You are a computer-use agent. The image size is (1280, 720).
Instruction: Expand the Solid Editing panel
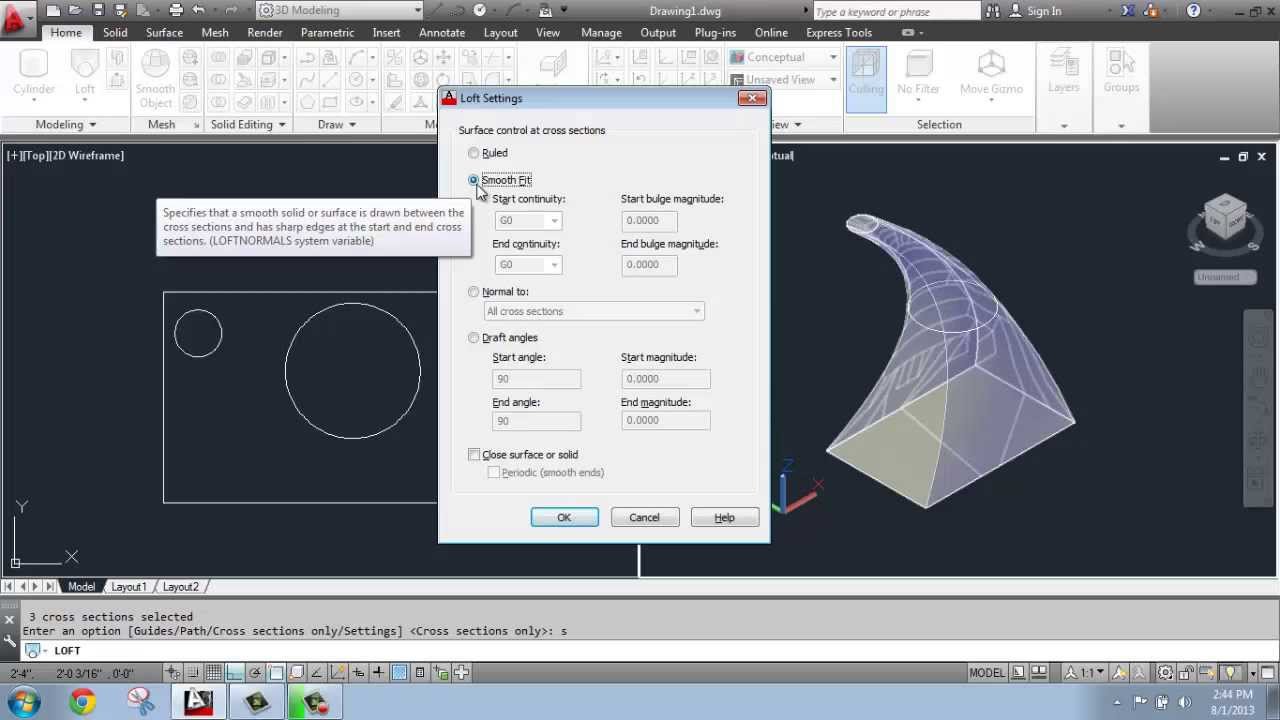tap(248, 124)
